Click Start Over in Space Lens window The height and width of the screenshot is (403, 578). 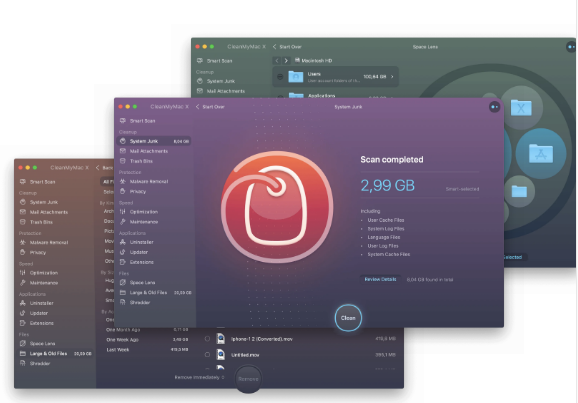287,47
